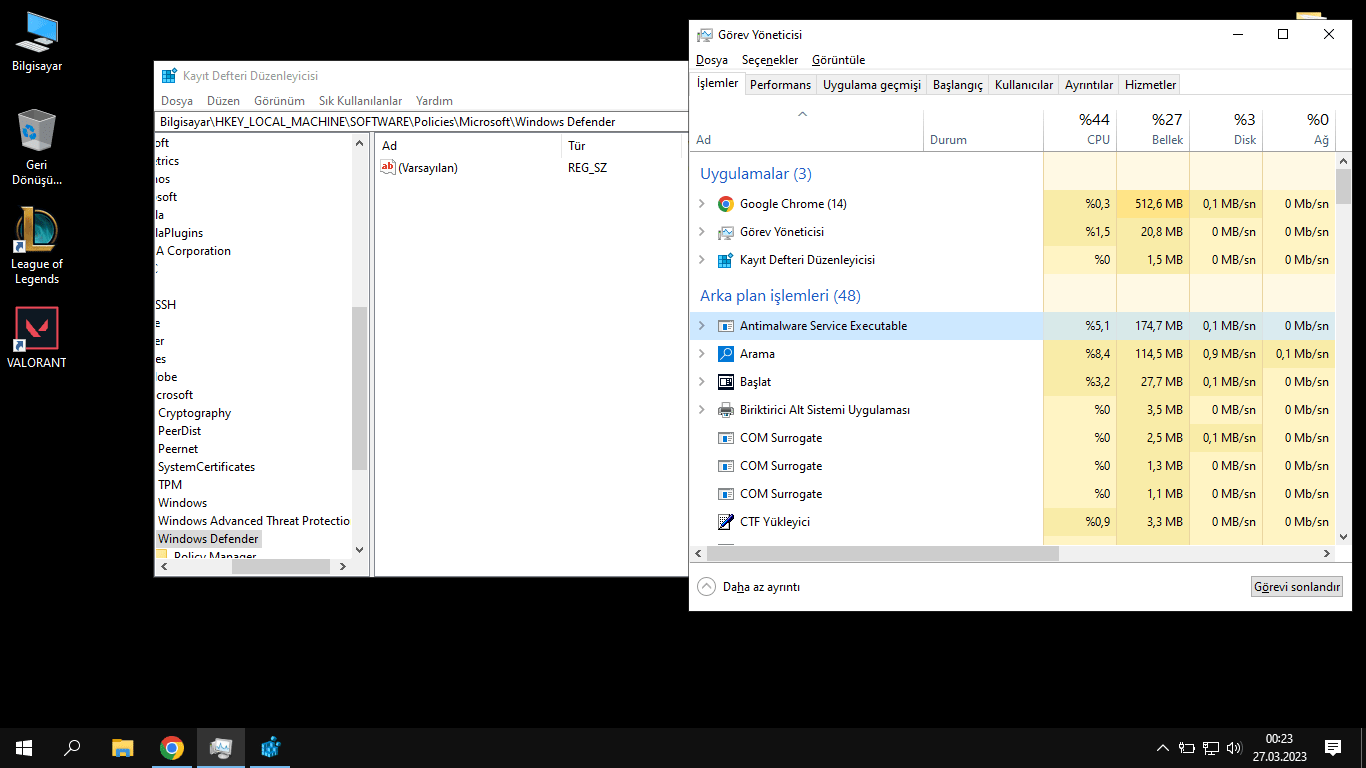This screenshot has height=768, width=1366.
Task: Switch to Performans tab
Action: (x=780, y=85)
